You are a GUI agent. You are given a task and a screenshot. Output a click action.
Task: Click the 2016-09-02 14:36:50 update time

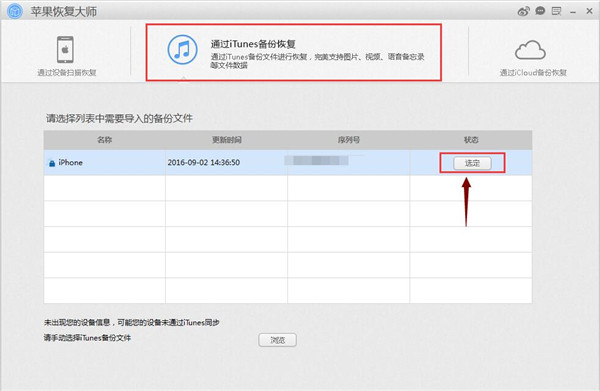click(204, 162)
